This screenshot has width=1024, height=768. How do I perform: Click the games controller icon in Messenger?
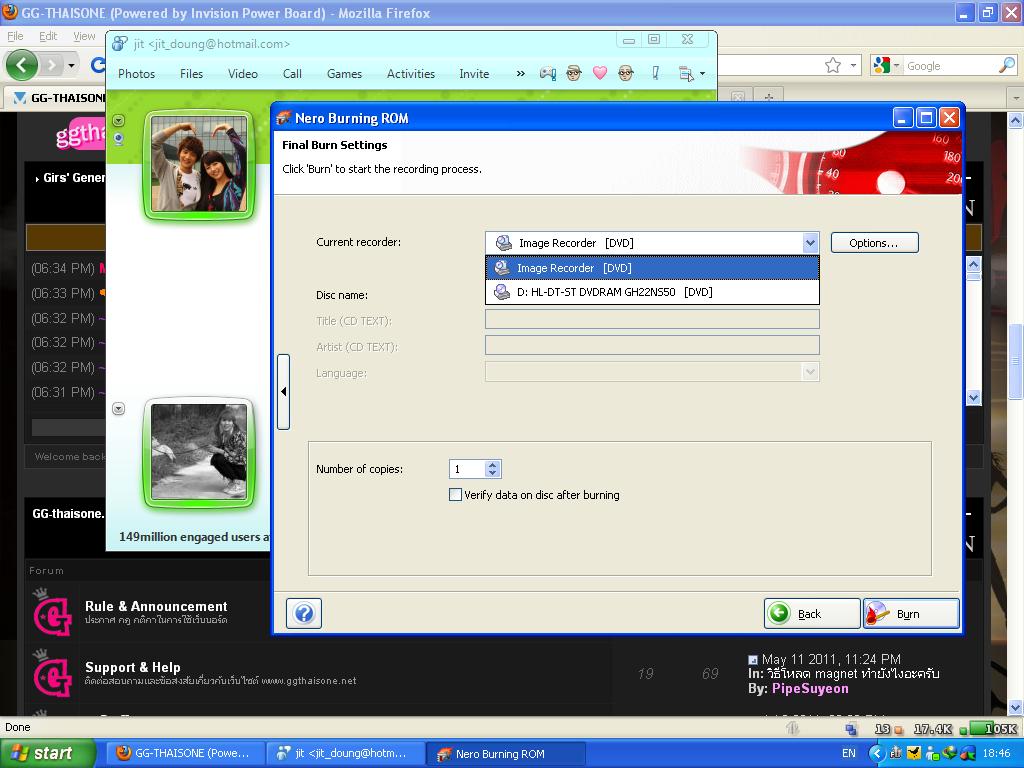pos(548,74)
